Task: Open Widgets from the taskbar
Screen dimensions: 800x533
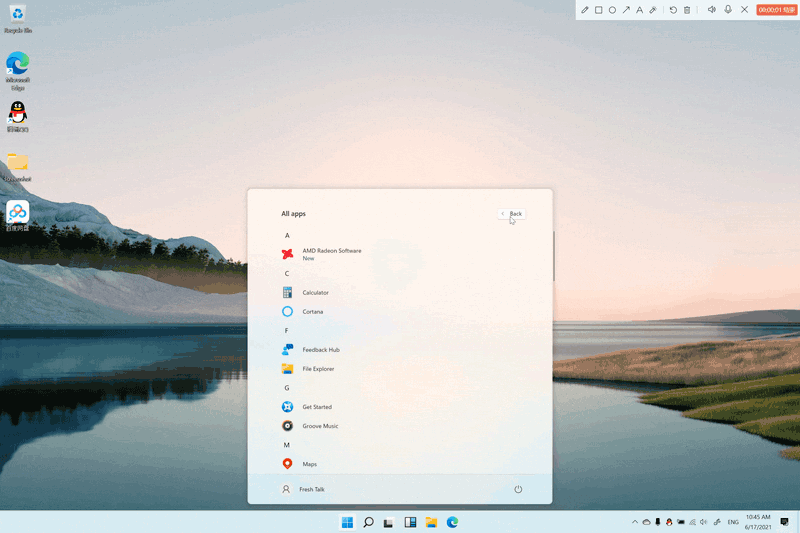Action: (x=410, y=522)
